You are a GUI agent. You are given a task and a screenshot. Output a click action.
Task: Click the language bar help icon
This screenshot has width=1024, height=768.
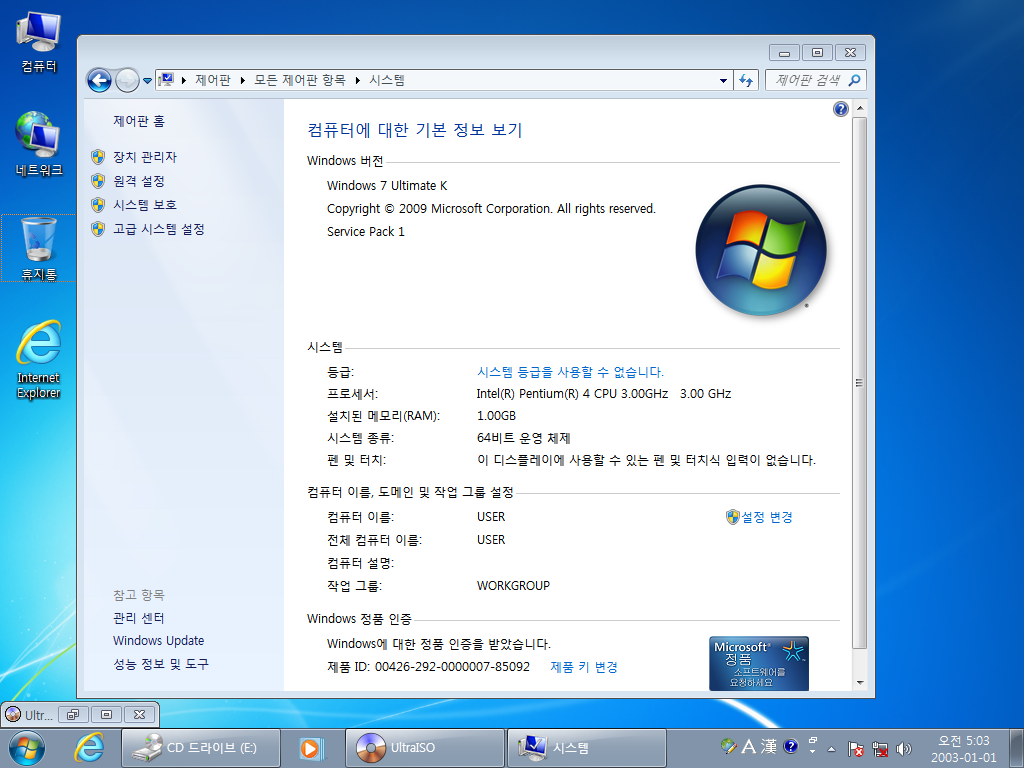pyautogui.click(x=790, y=746)
